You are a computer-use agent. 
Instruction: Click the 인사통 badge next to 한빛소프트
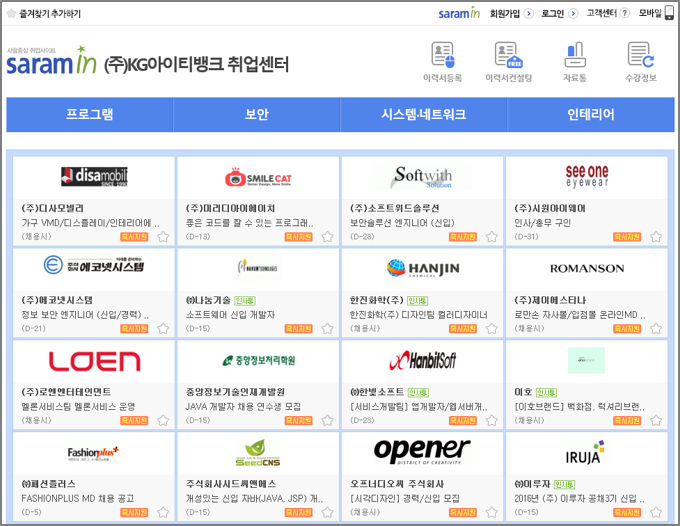point(418,392)
